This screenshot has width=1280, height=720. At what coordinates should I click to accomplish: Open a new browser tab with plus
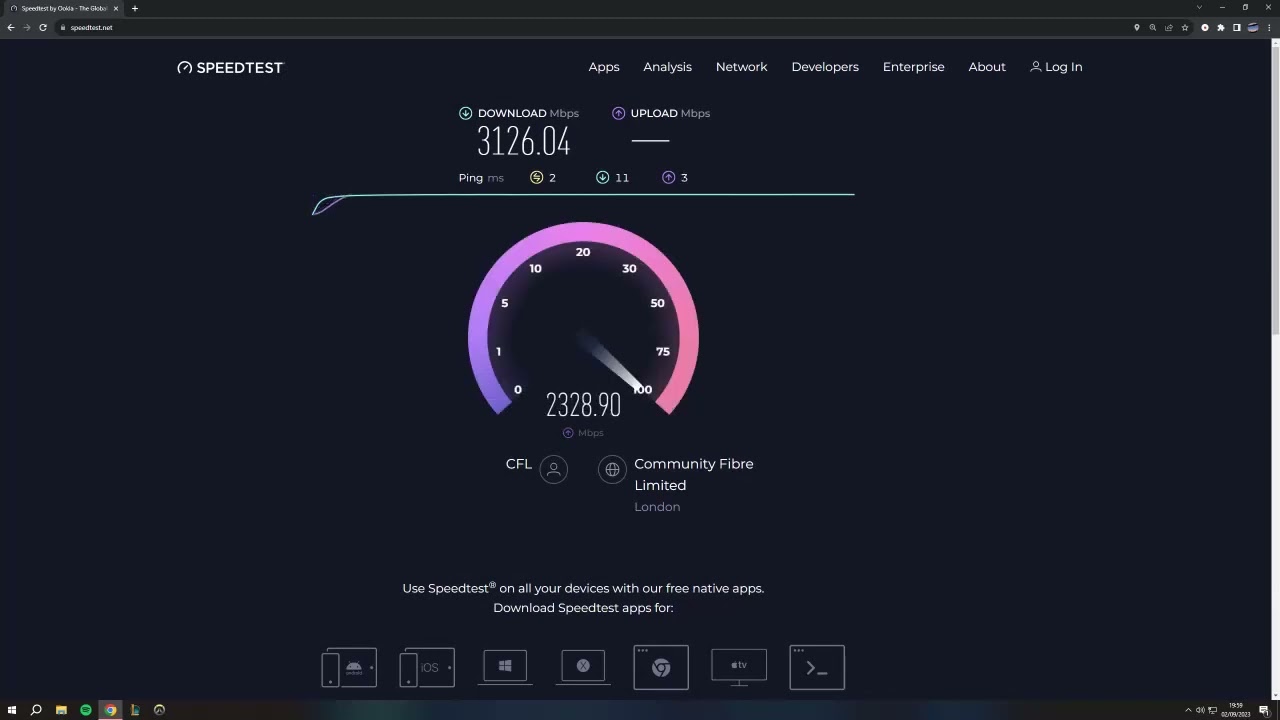(x=134, y=8)
